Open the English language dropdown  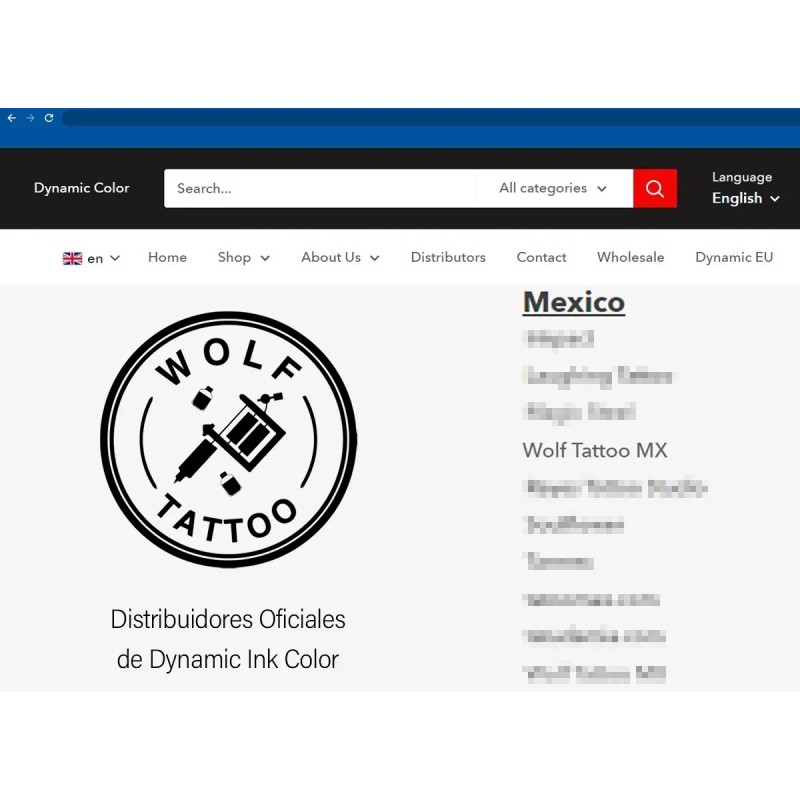point(745,198)
